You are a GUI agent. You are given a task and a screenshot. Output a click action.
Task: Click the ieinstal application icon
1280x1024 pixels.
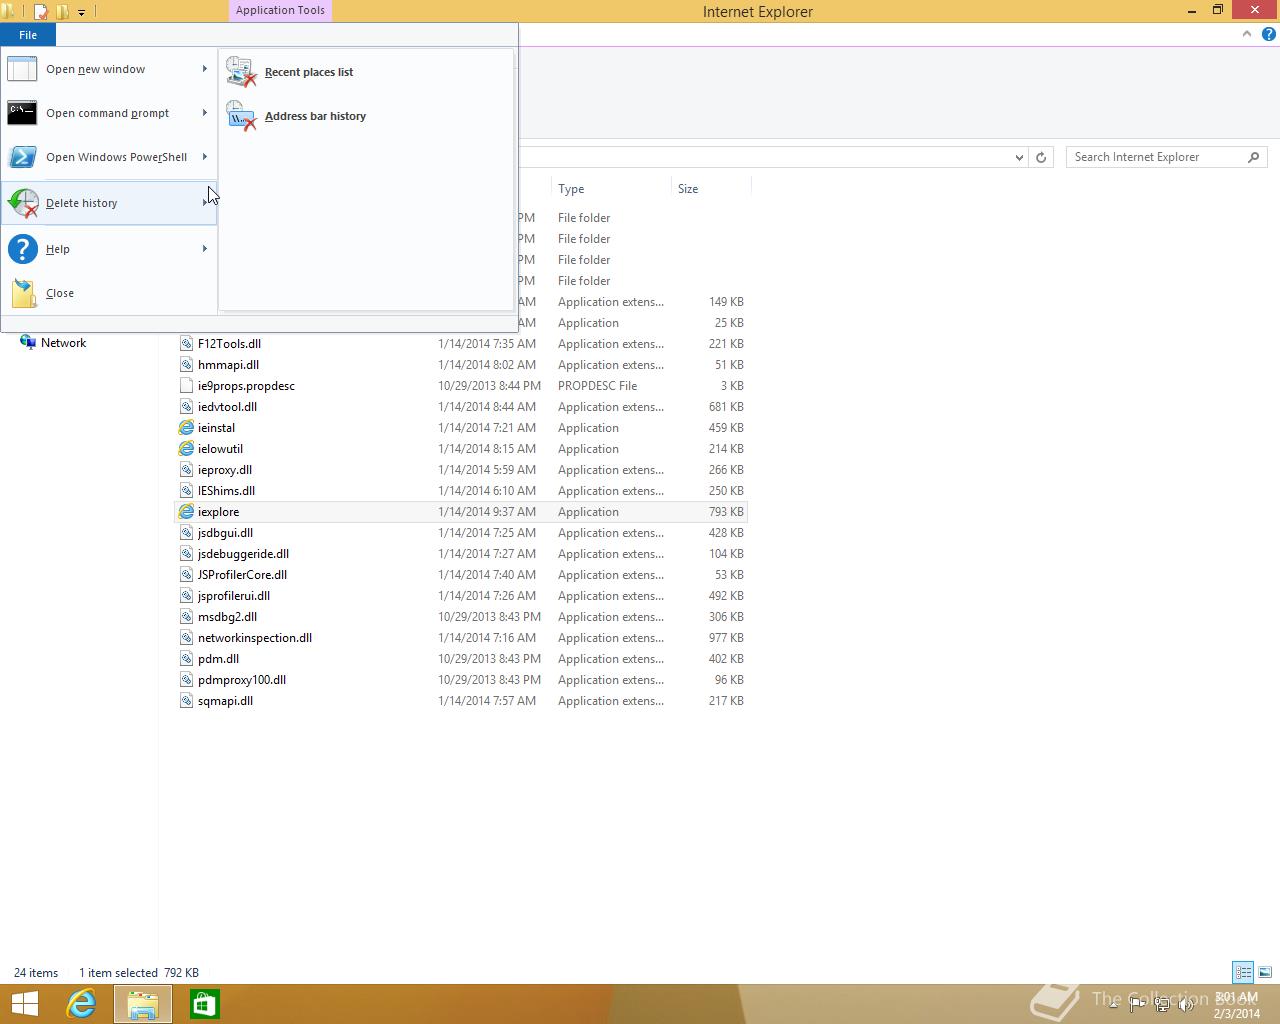[x=186, y=428]
